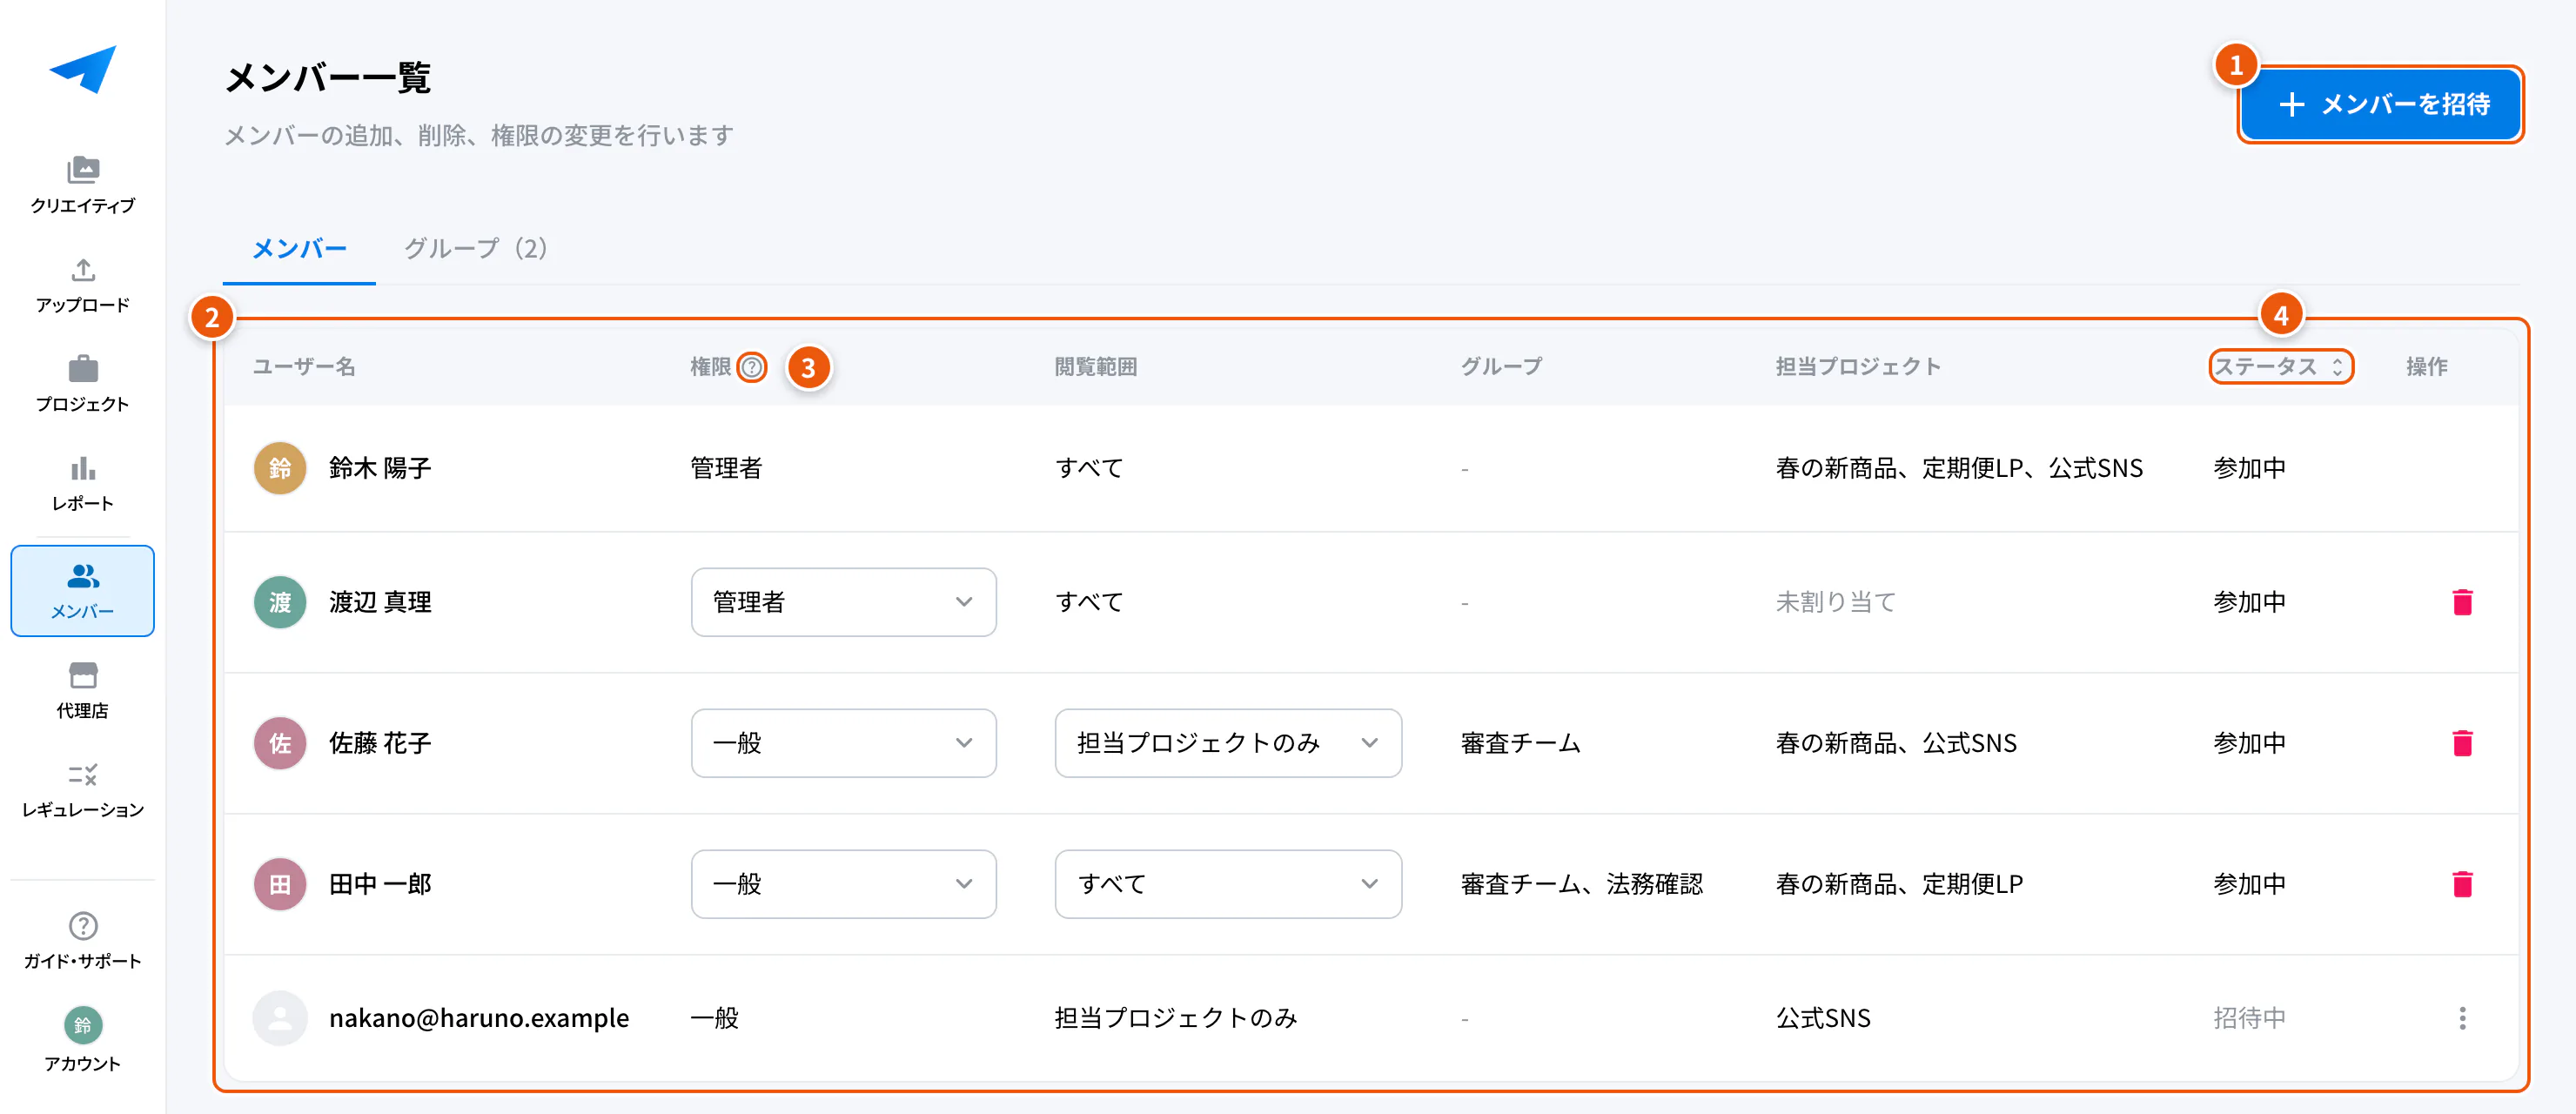Delete member 渡辺 真理 with trash icon

coord(2462,602)
